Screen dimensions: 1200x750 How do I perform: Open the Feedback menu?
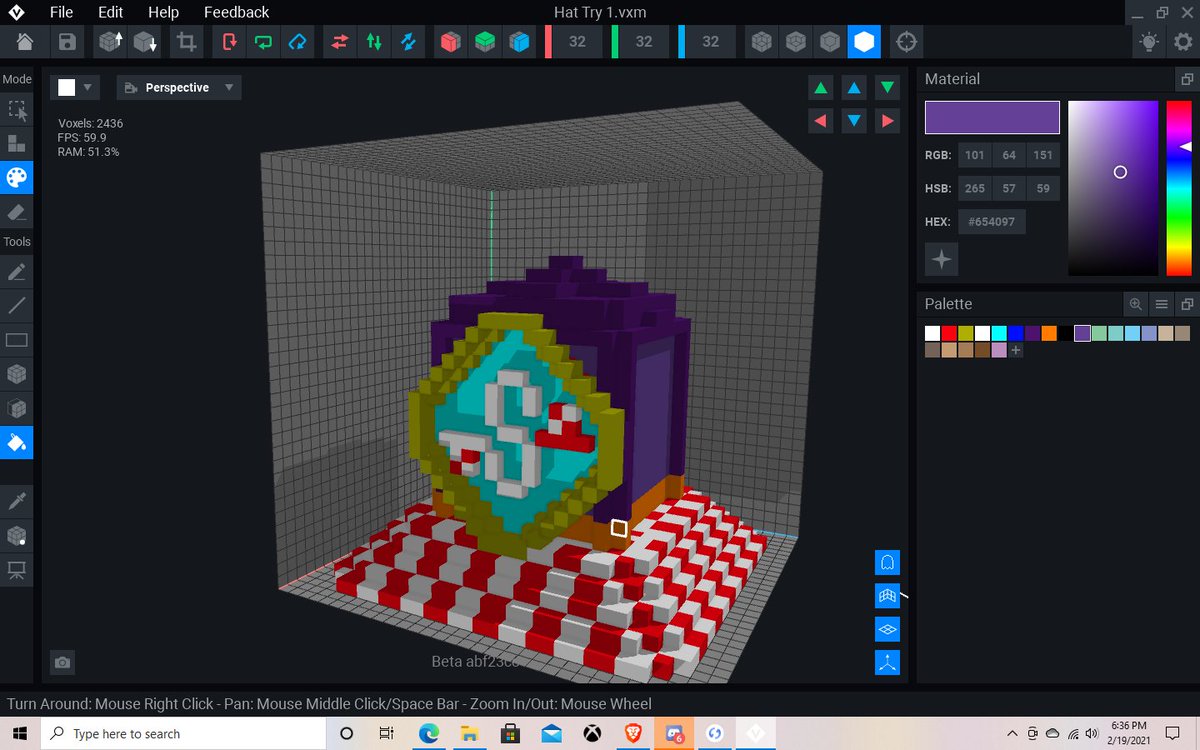(236, 12)
